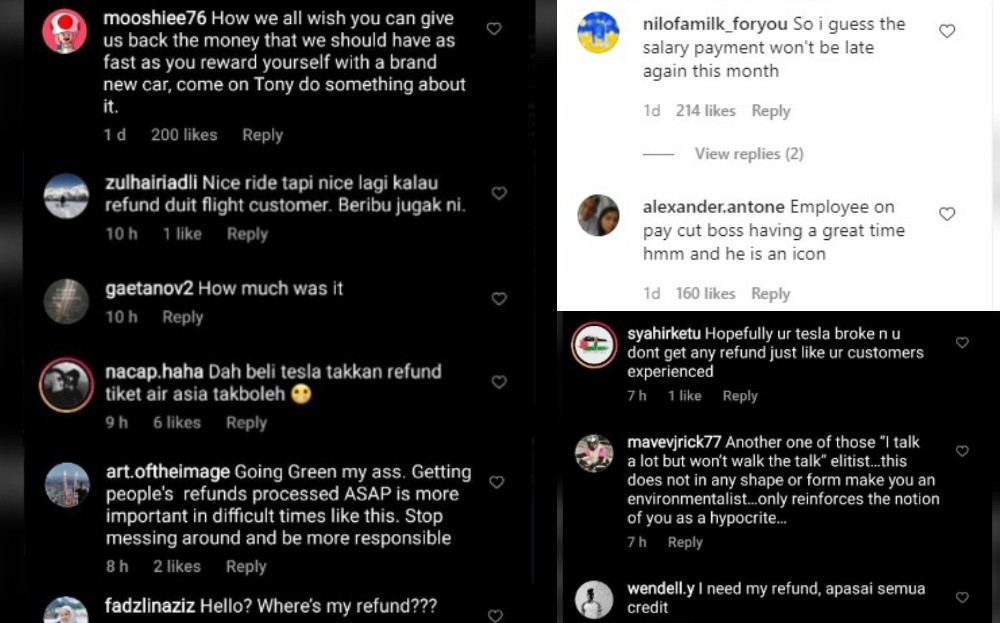Open syahirketu's profile via username
The width and height of the screenshot is (1000, 623).
(664, 334)
